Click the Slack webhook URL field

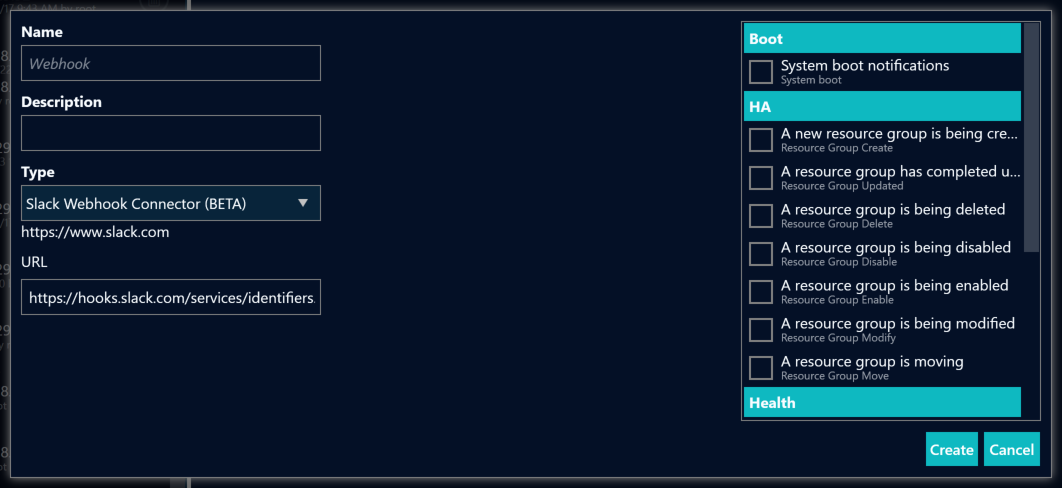pyautogui.click(x=170, y=297)
